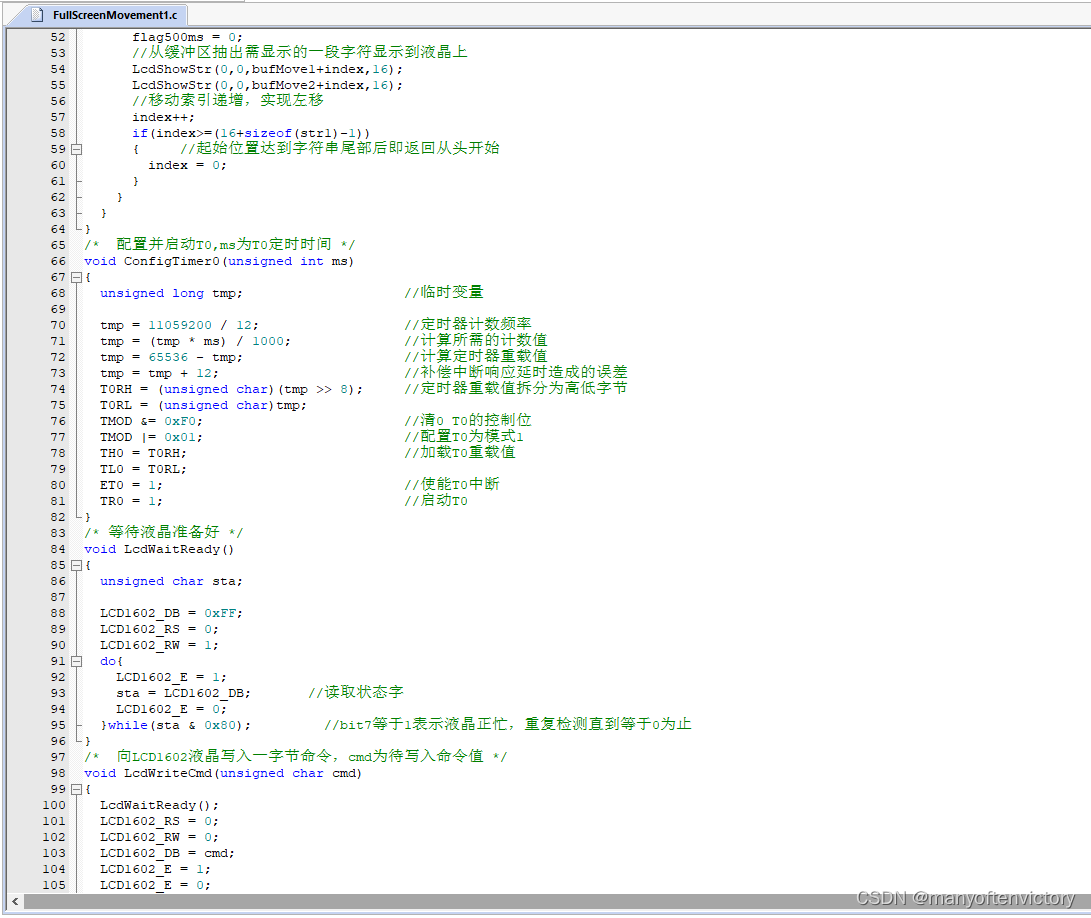This screenshot has height=918, width=1091.
Task: Click on 'void ConfigTimer0(unsigned int ms)' declaration
Action: pyautogui.click(x=219, y=261)
